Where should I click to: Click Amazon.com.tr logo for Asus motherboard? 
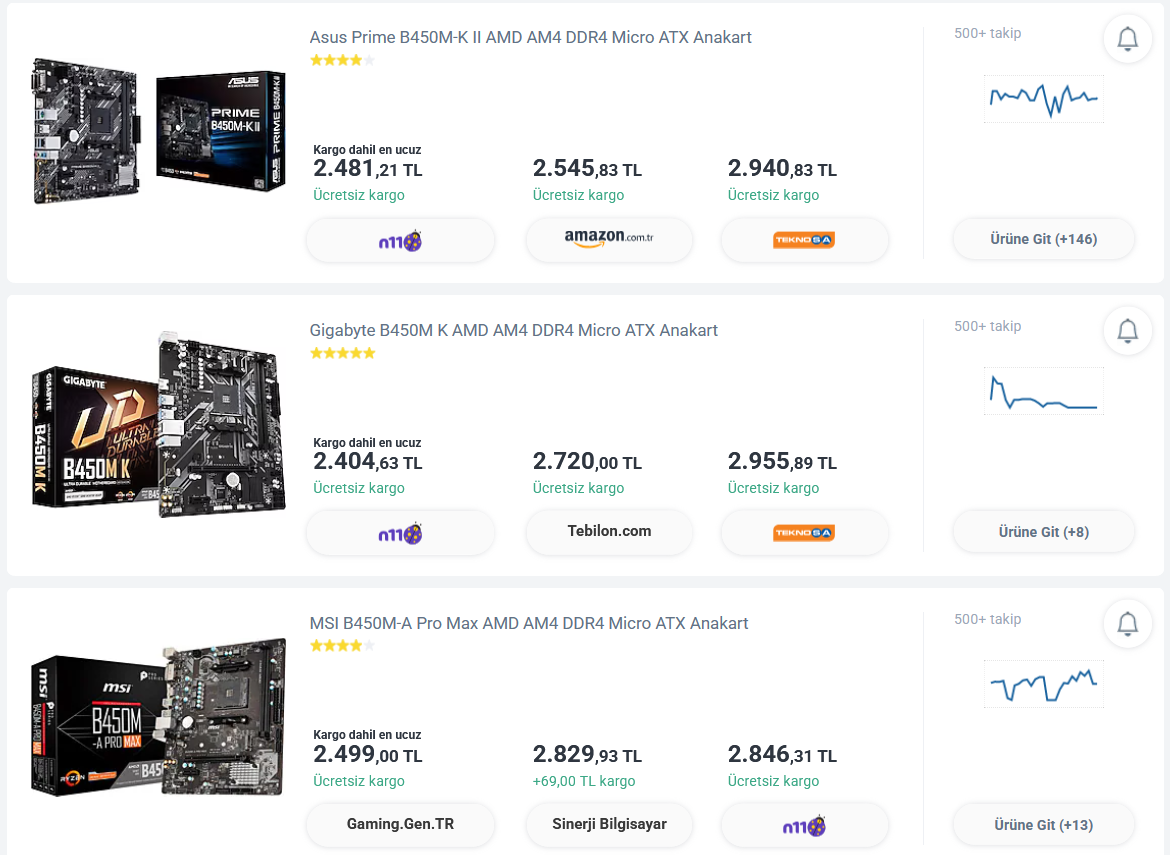[609, 240]
